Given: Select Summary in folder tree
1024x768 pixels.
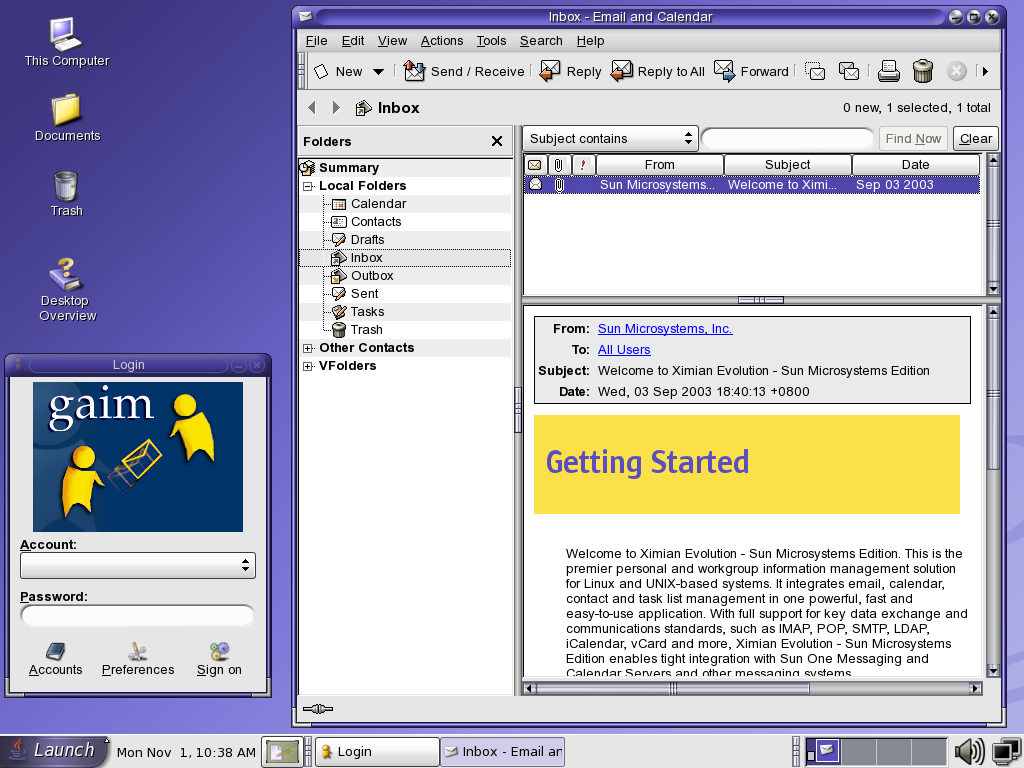Looking at the screenshot, I should [x=349, y=168].
